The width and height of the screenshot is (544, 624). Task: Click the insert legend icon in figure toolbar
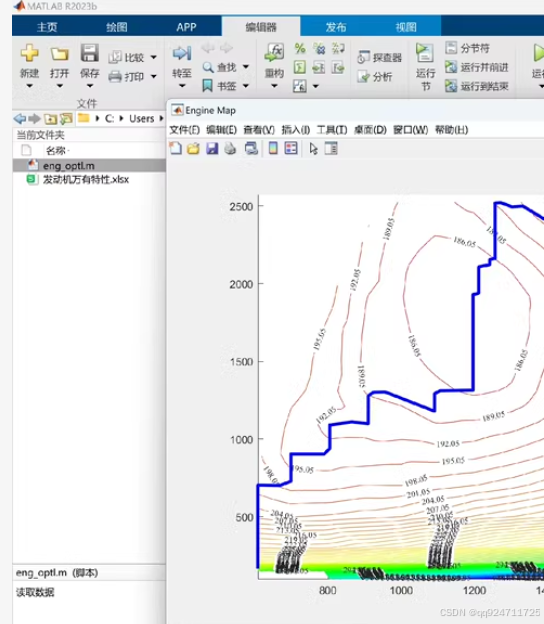tap(291, 148)
